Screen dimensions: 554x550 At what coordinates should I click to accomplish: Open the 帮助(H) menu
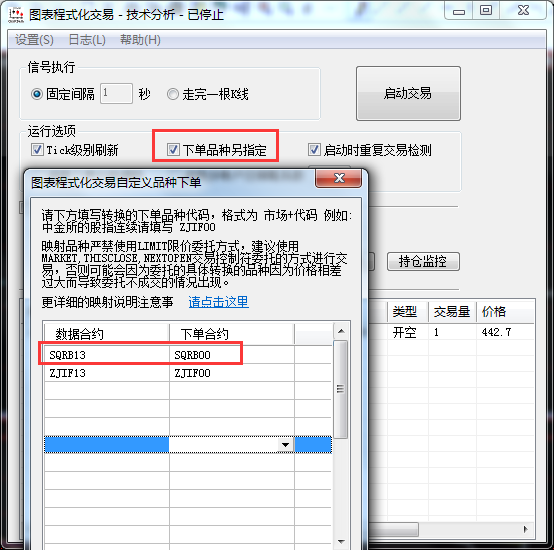coord(140,40)
